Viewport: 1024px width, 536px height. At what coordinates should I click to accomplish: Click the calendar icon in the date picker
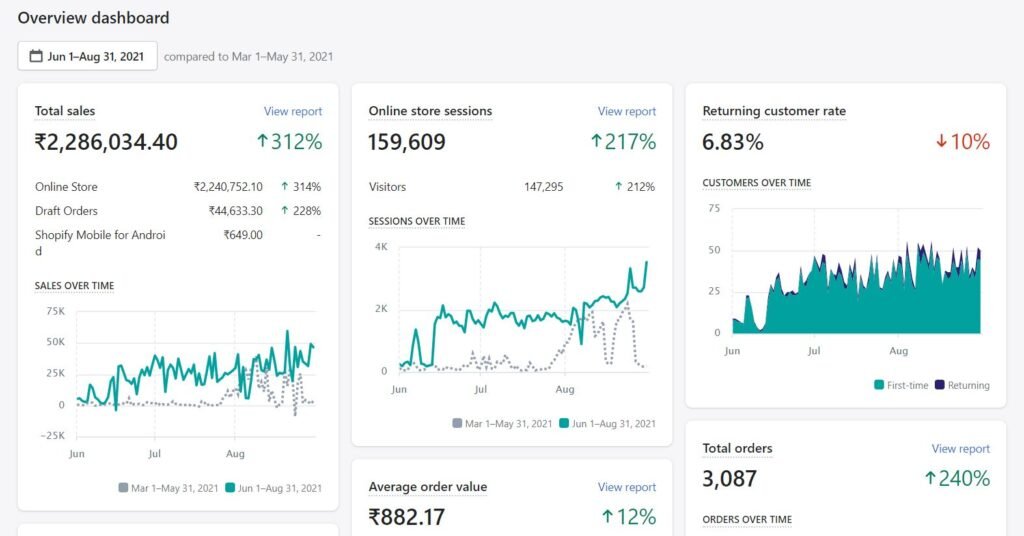(36, 57)
